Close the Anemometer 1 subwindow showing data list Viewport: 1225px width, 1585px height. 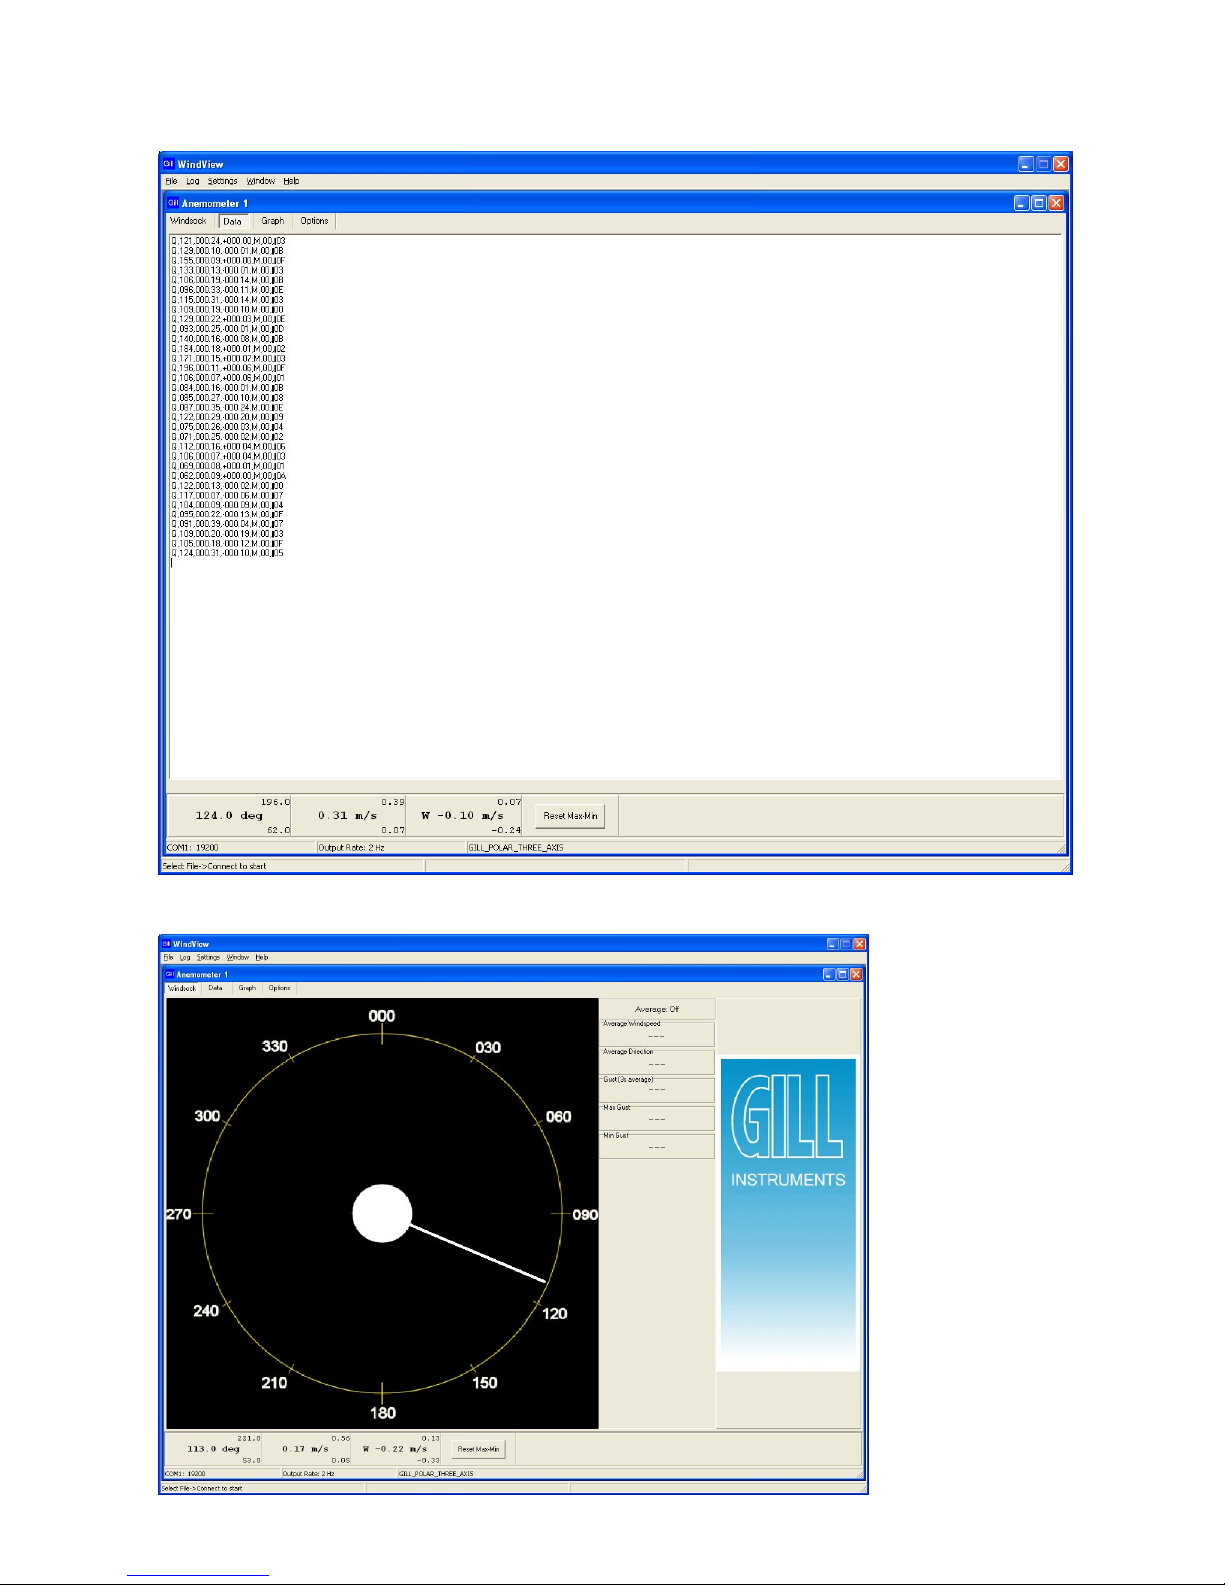[x=1056, y=203]
